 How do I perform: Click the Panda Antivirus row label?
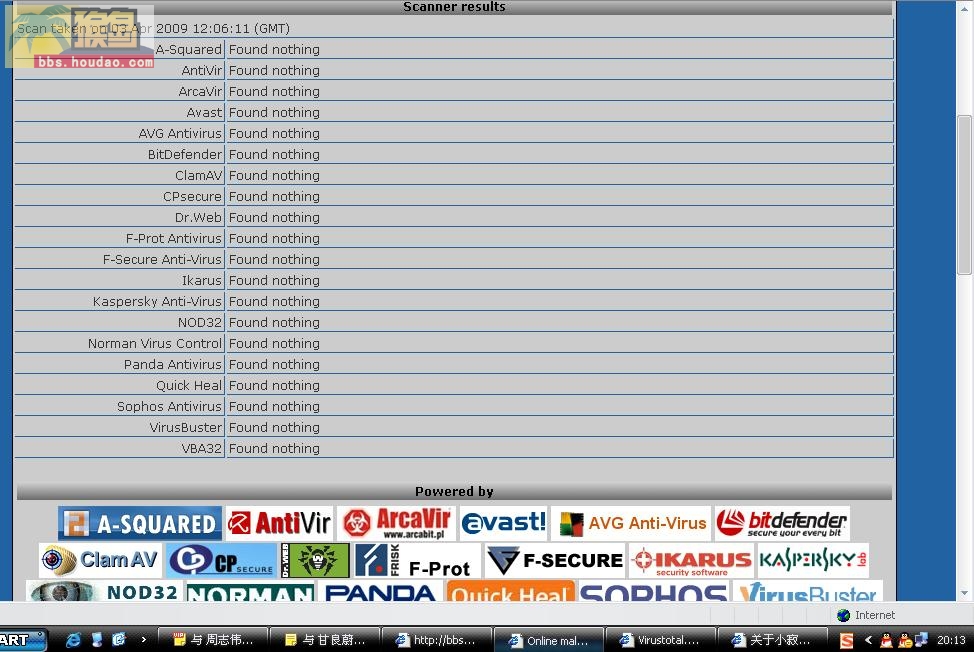tap(173, 365)
